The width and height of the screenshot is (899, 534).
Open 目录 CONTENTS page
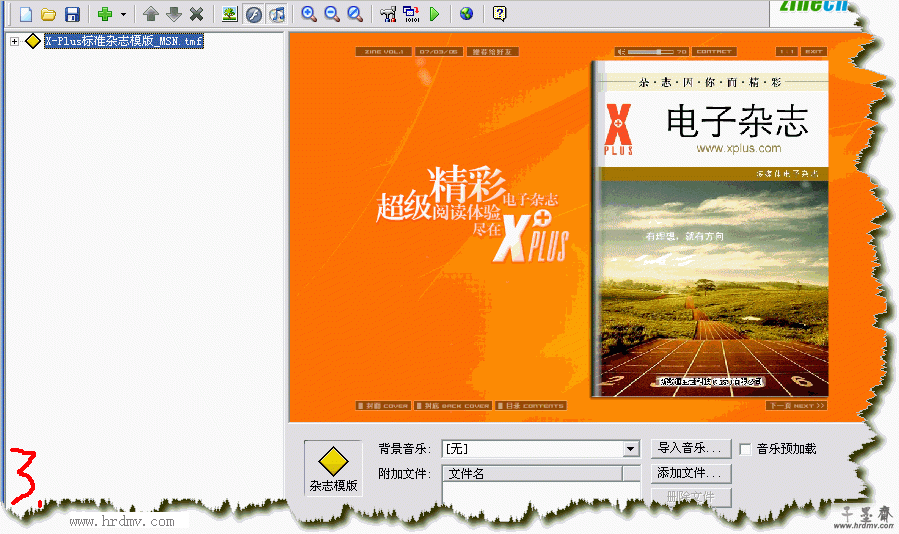tap(531, 406)
